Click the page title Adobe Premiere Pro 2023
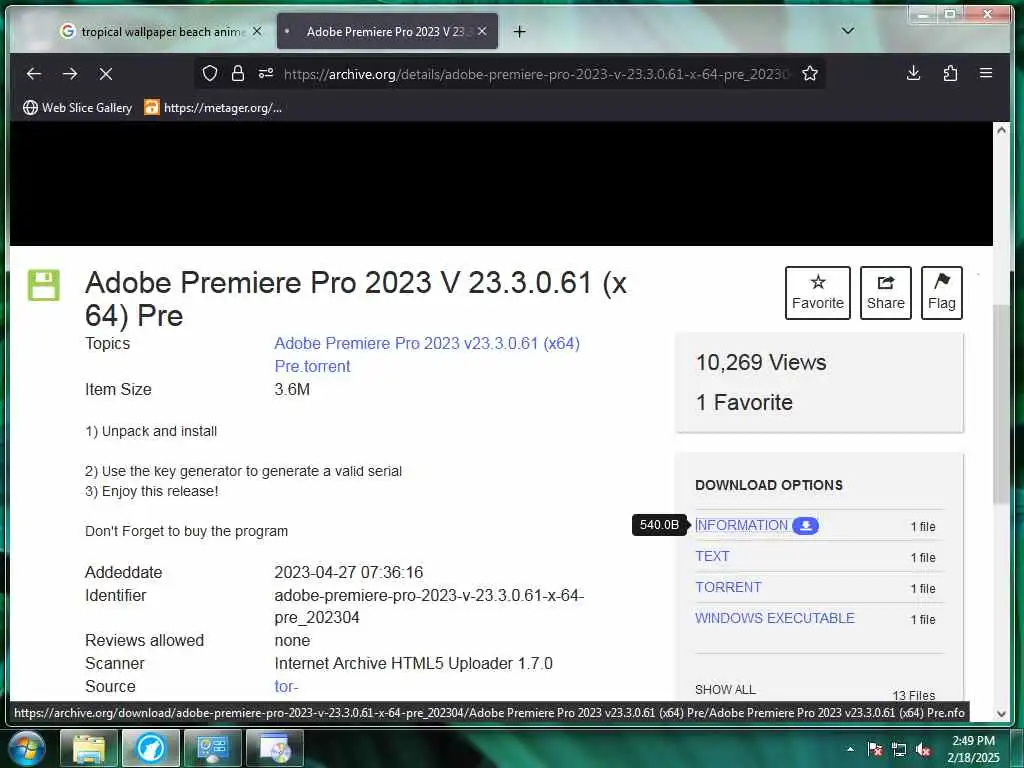This screenshot has height=768, width=1024. tap(356, 299)
